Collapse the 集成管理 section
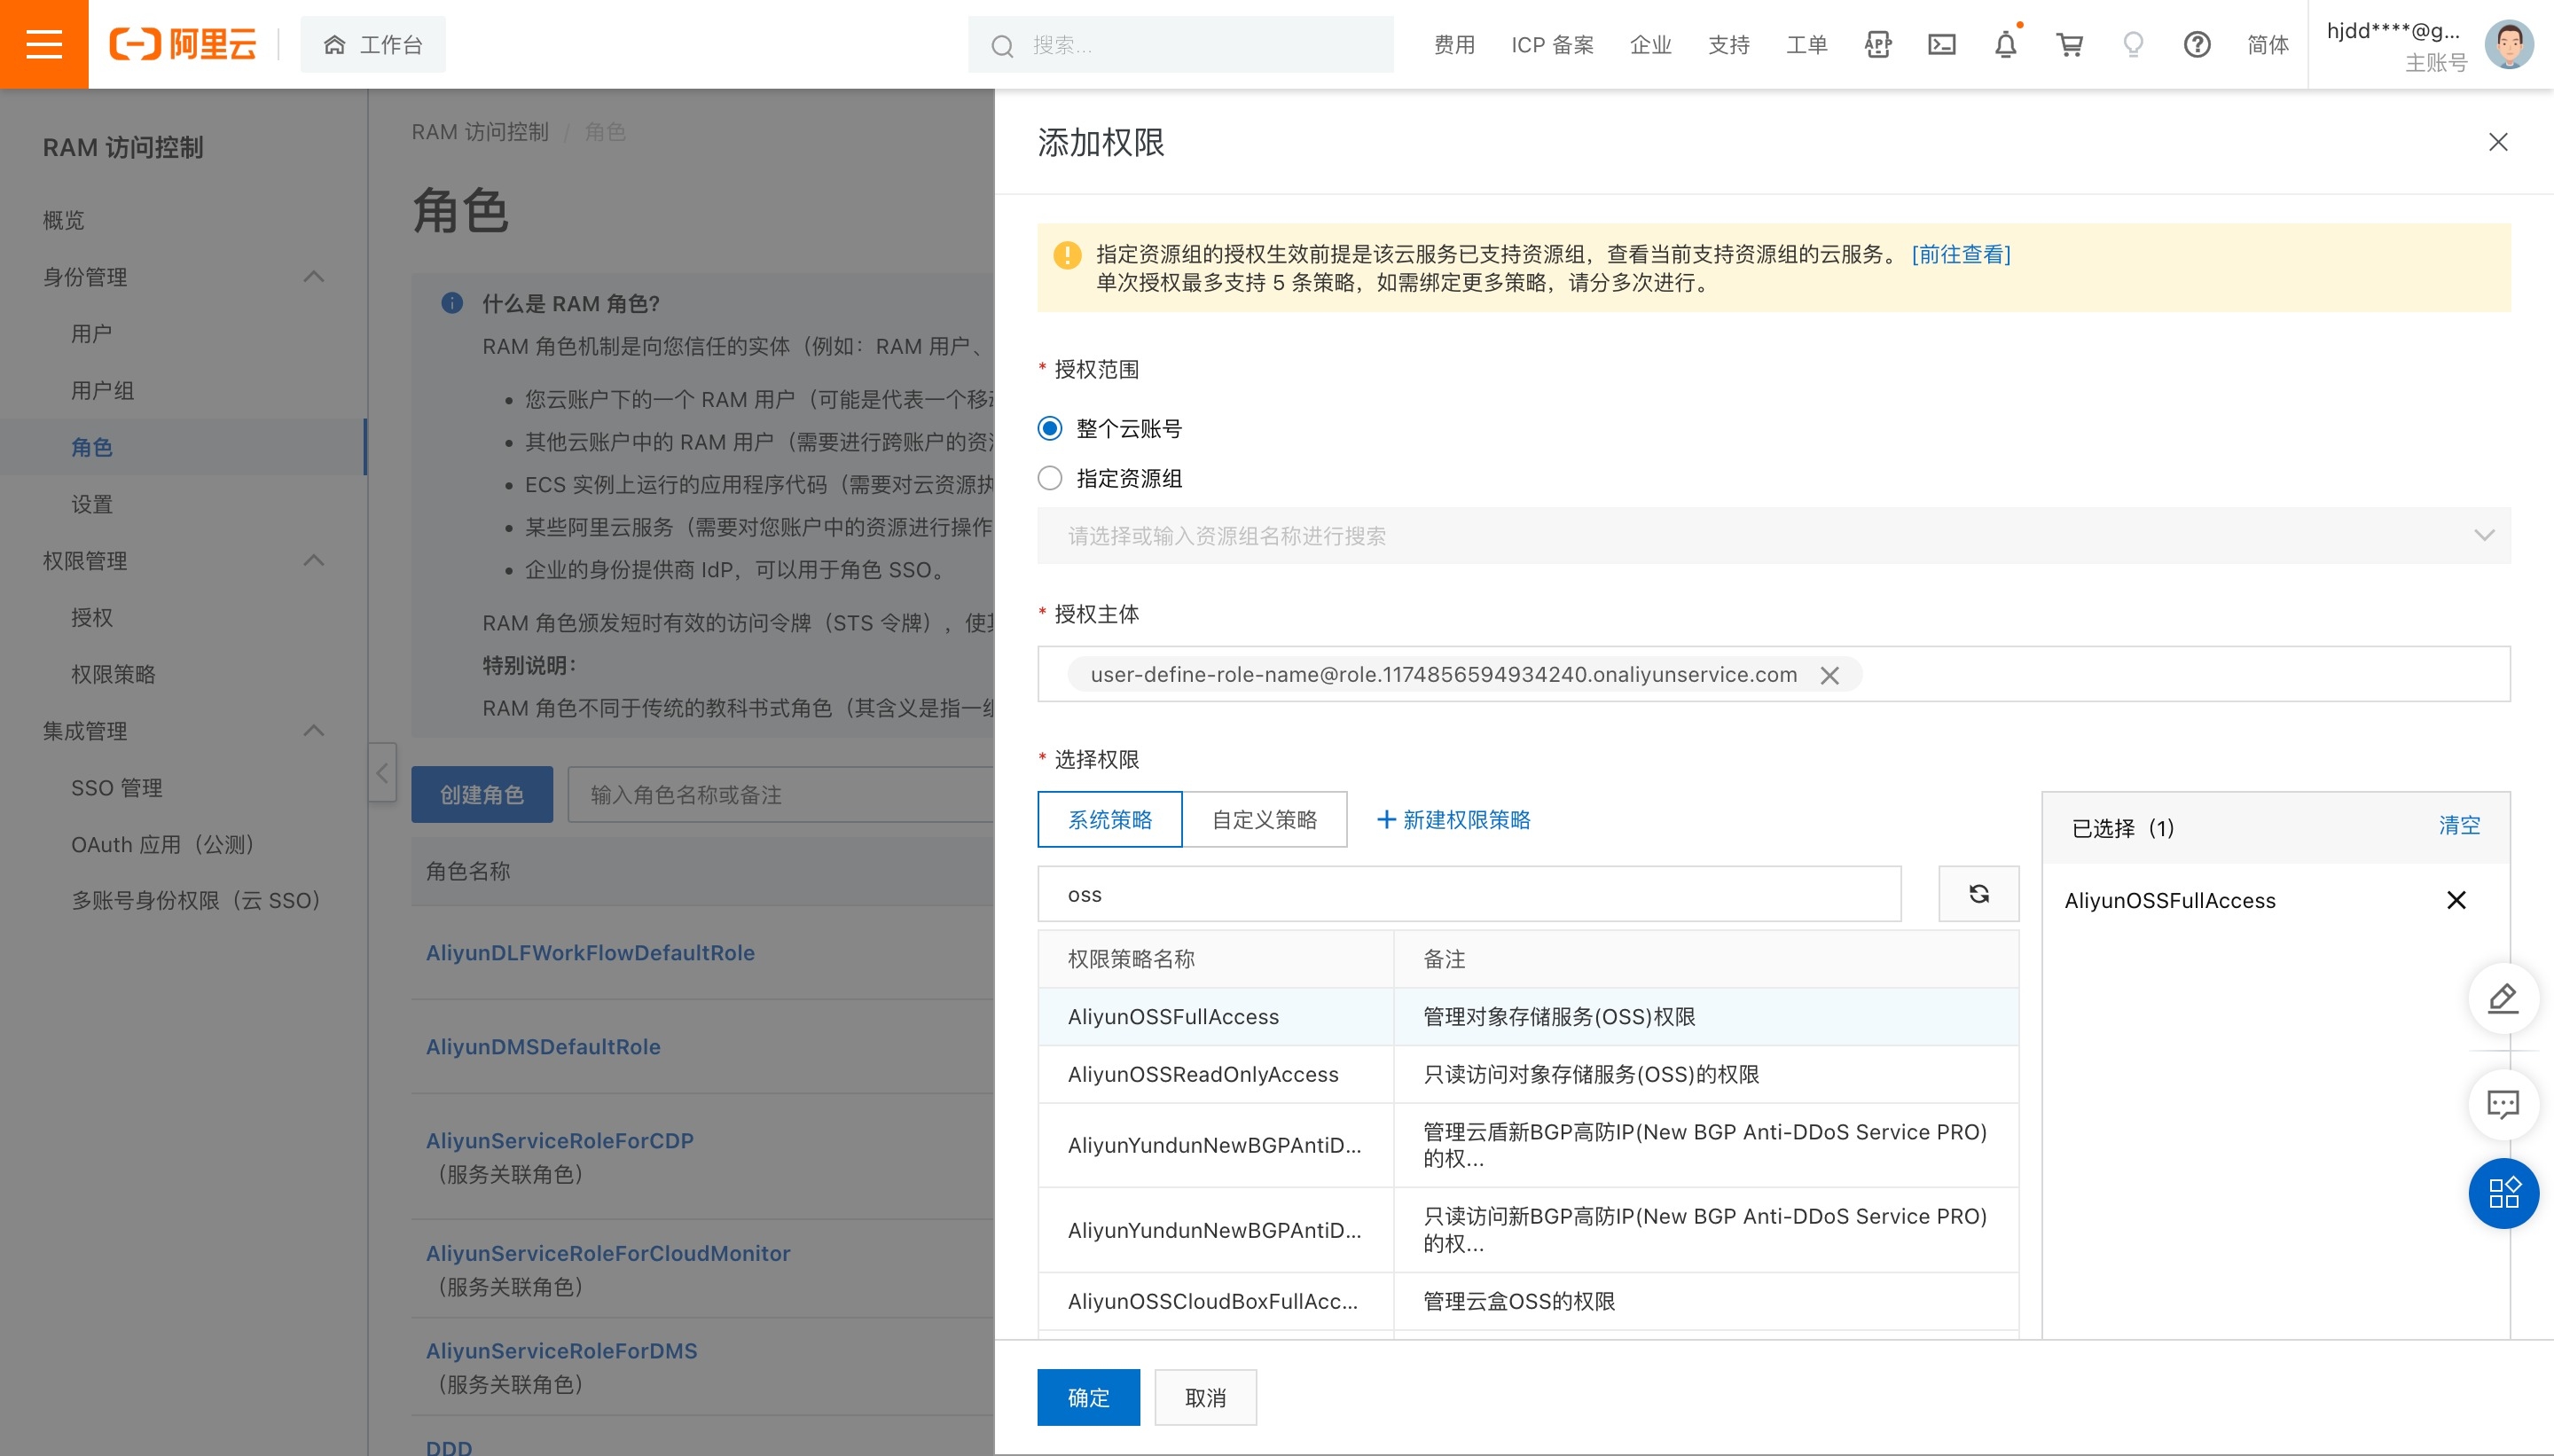 (x=313, y=730)
